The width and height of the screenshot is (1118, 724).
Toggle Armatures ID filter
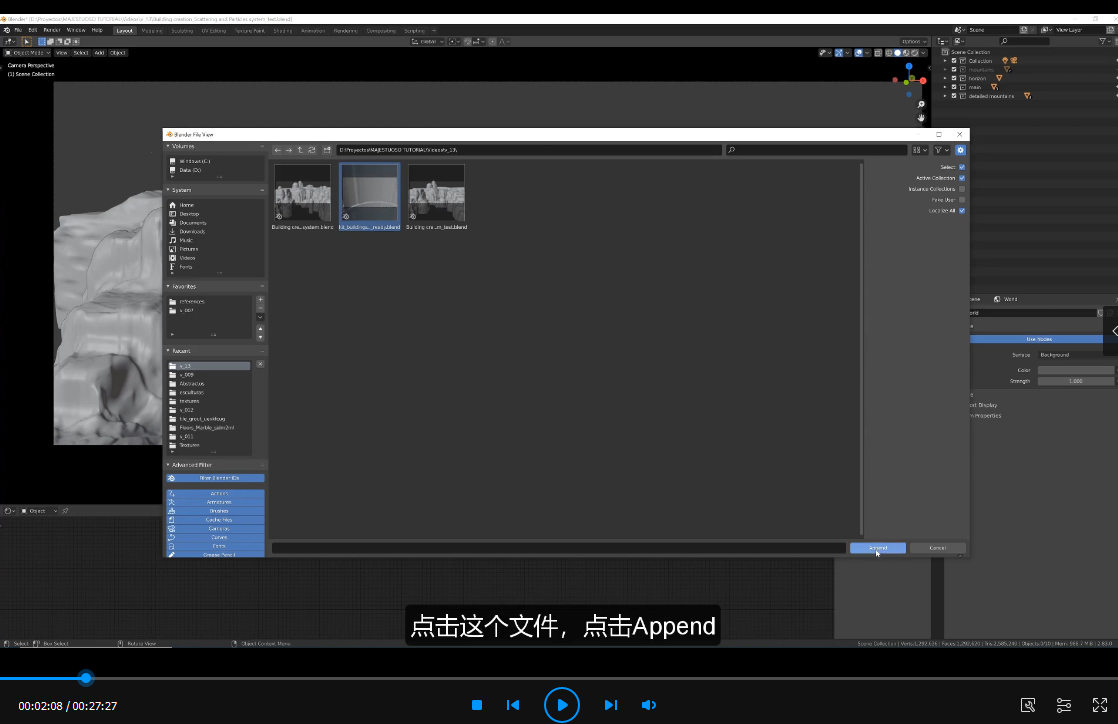pos(215,502)
